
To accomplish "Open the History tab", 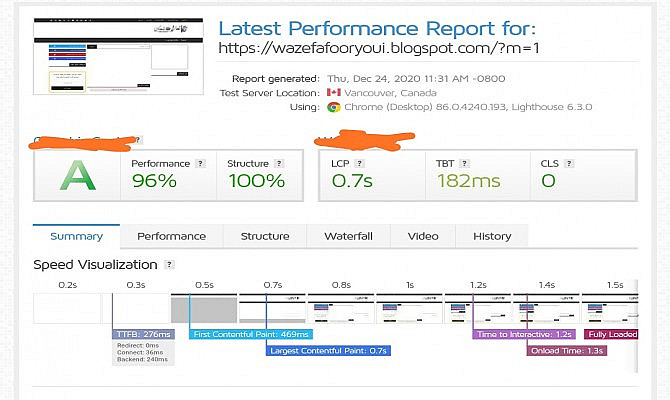I will point(492,236).
